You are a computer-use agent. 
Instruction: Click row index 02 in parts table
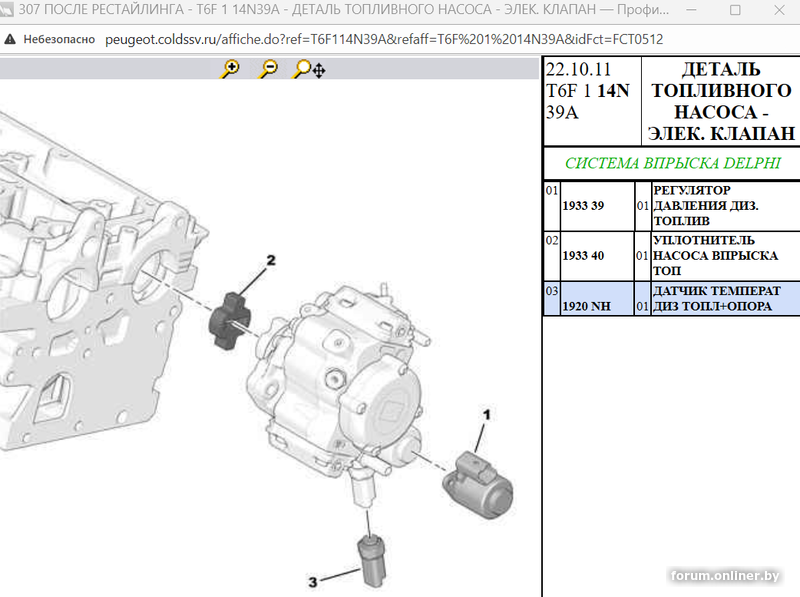point(552,241)
